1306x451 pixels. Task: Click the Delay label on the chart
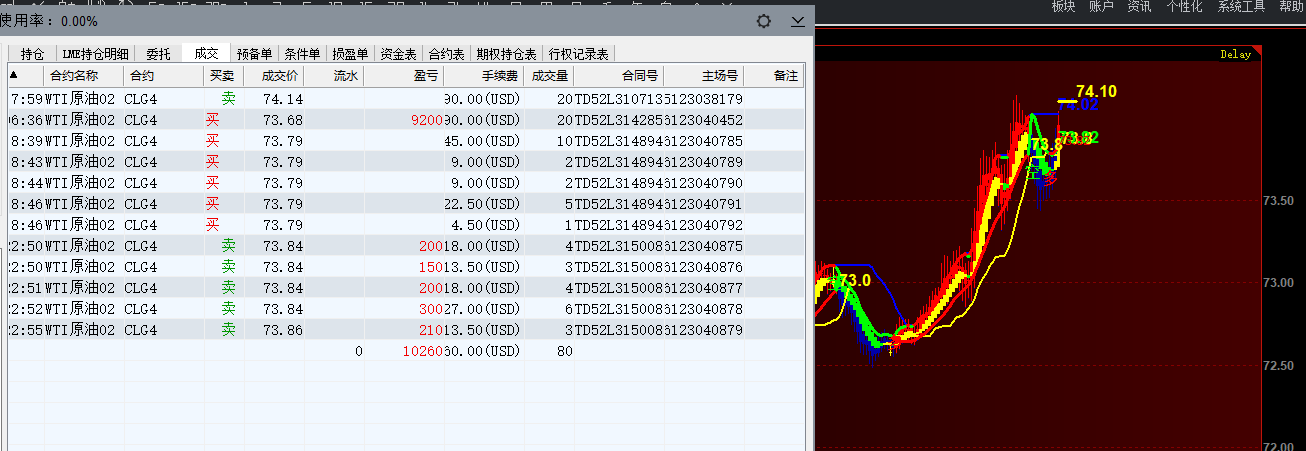click(1235, 55)
